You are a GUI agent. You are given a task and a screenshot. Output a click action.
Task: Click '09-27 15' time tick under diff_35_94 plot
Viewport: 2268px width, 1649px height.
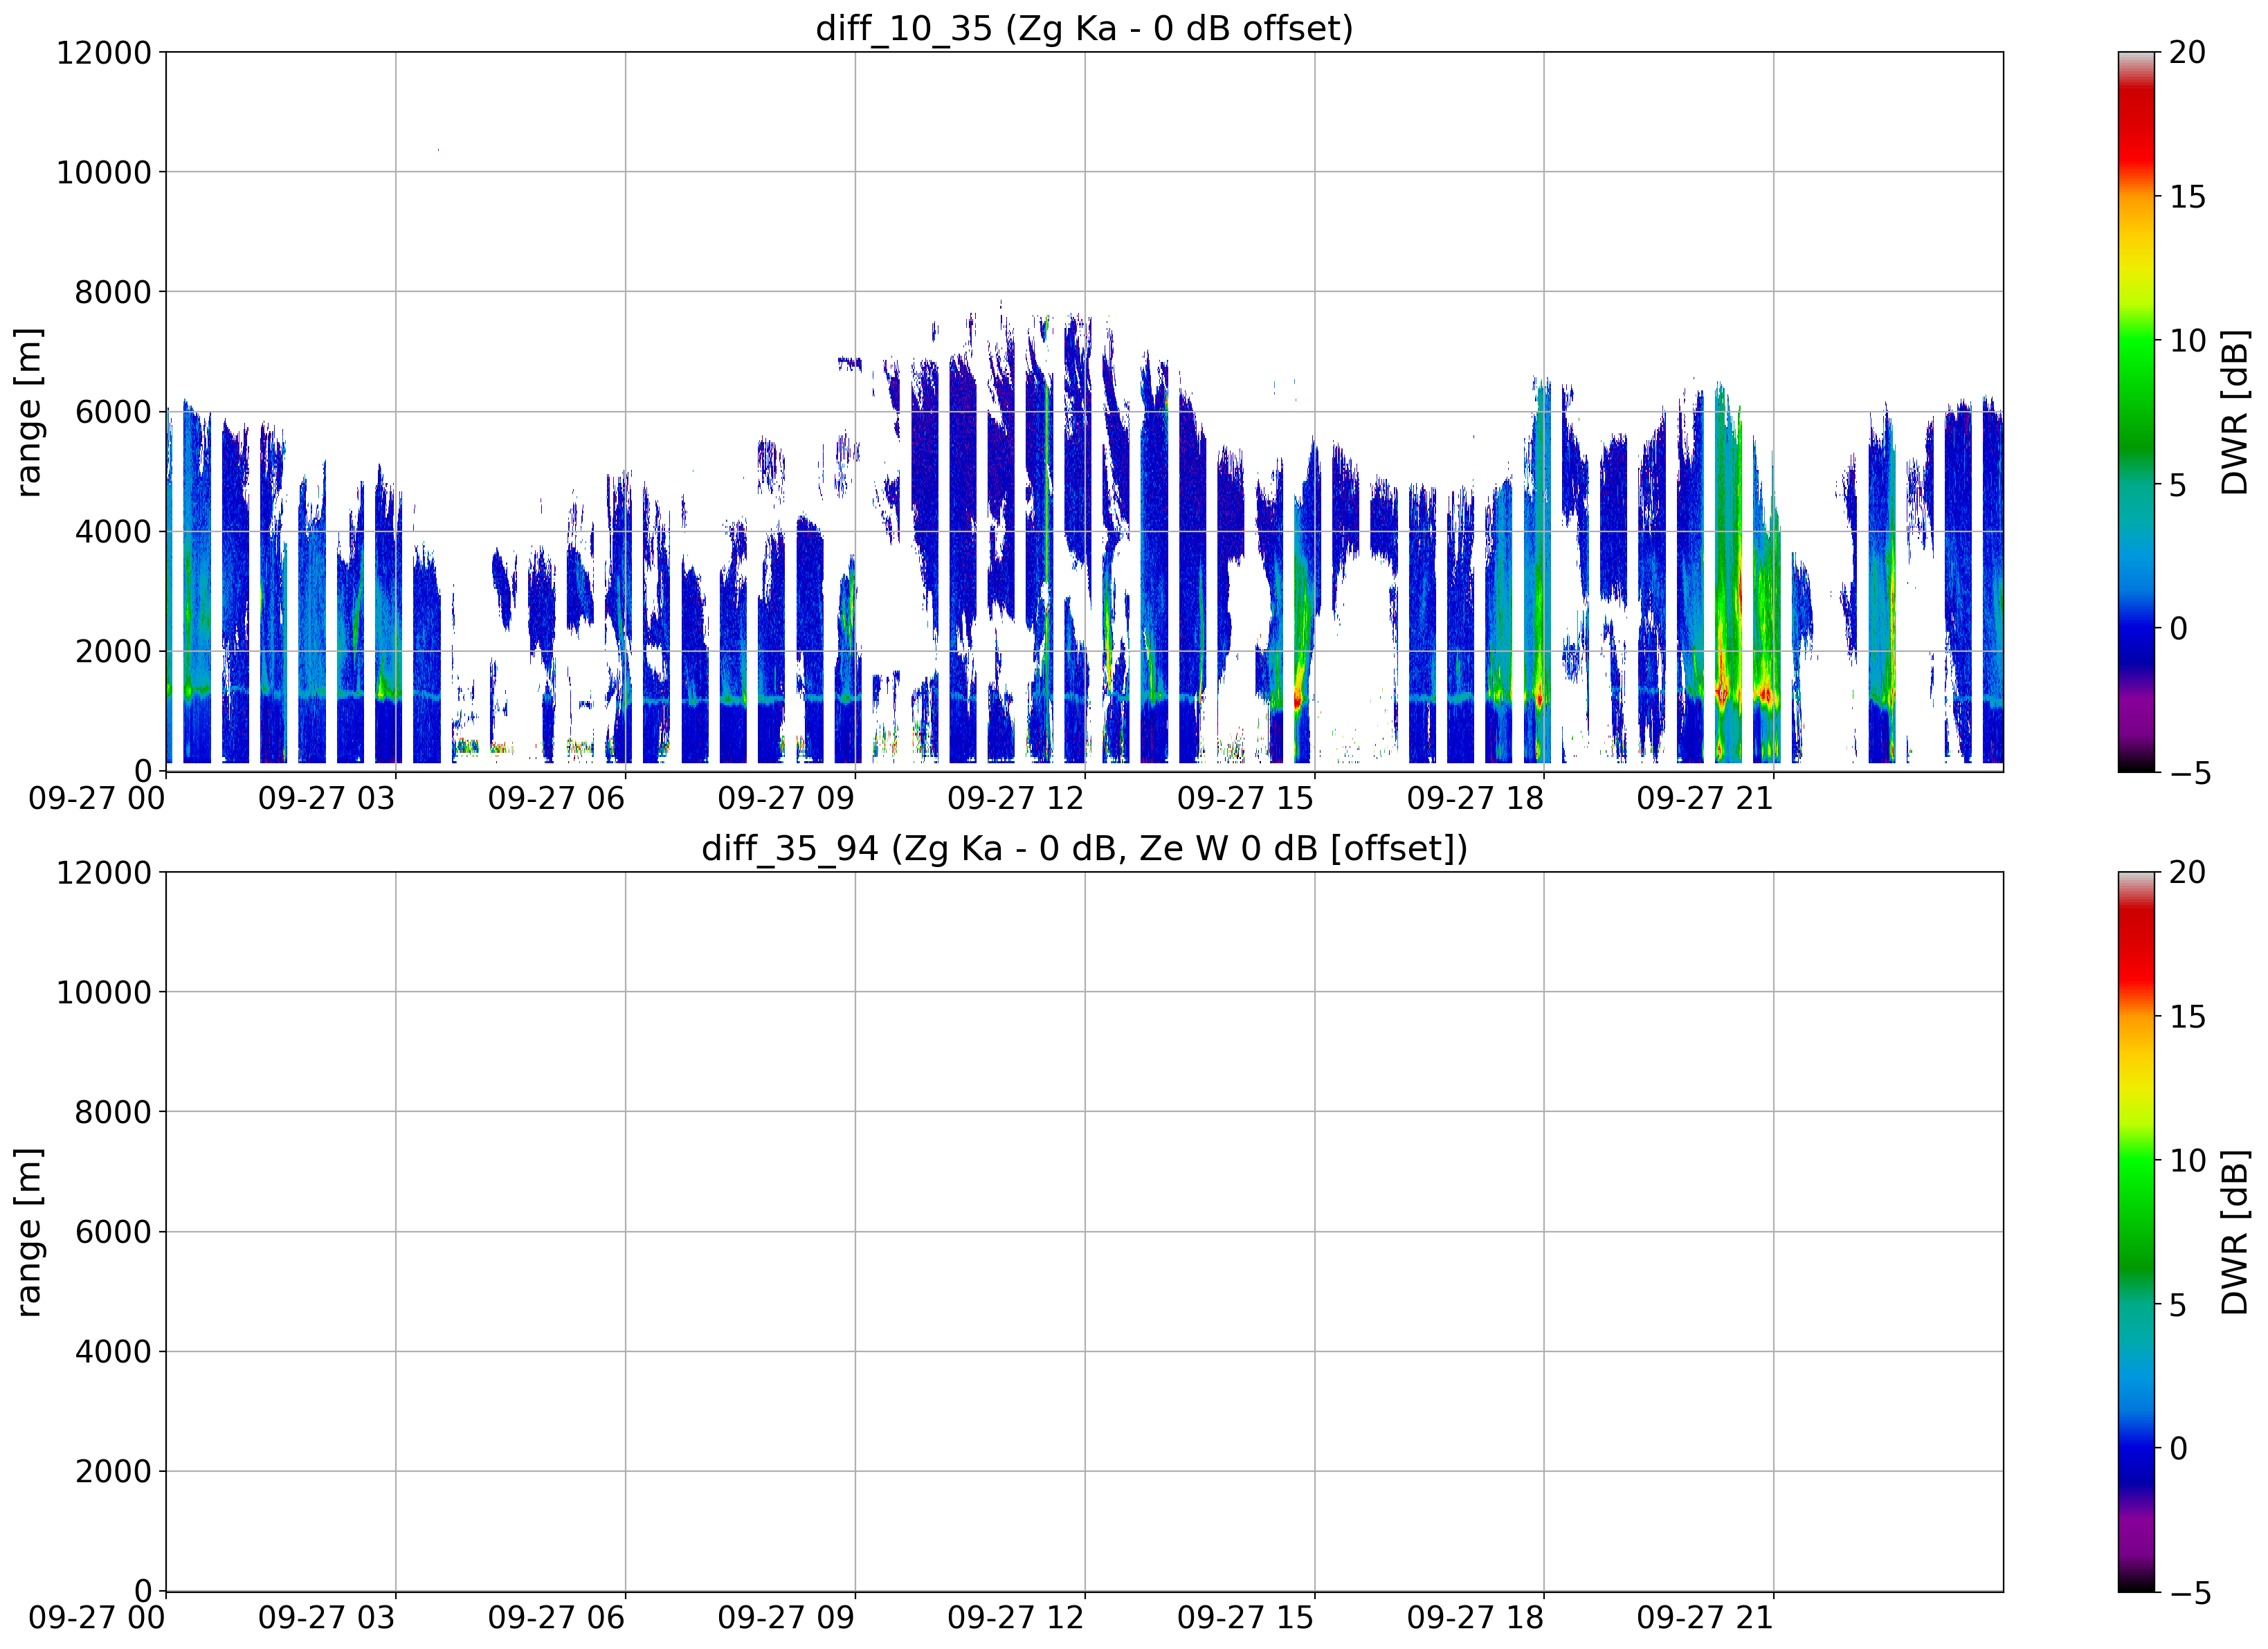click(1245, 1619)
